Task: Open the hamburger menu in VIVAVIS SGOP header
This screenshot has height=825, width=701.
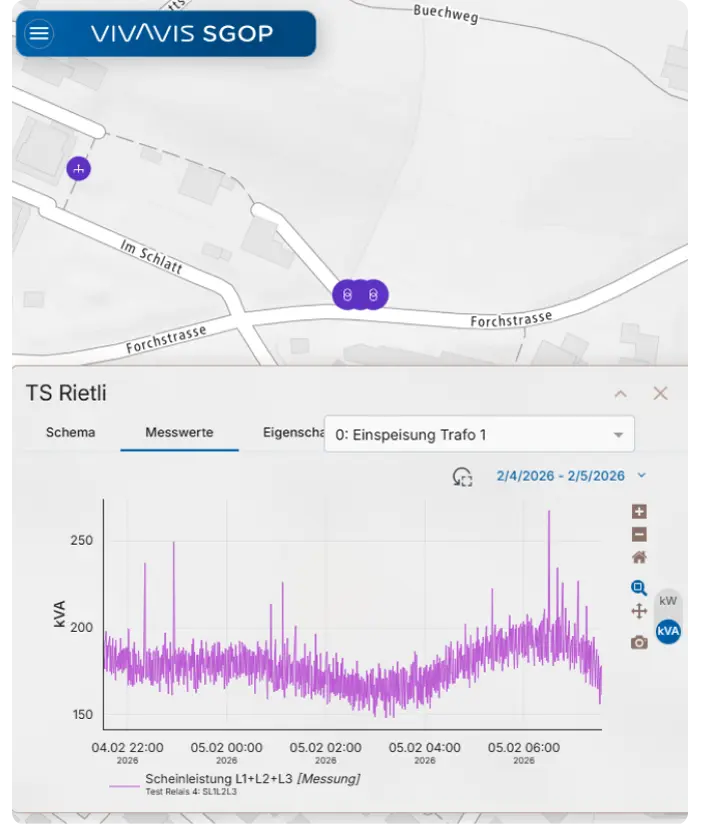Action: 39,34
